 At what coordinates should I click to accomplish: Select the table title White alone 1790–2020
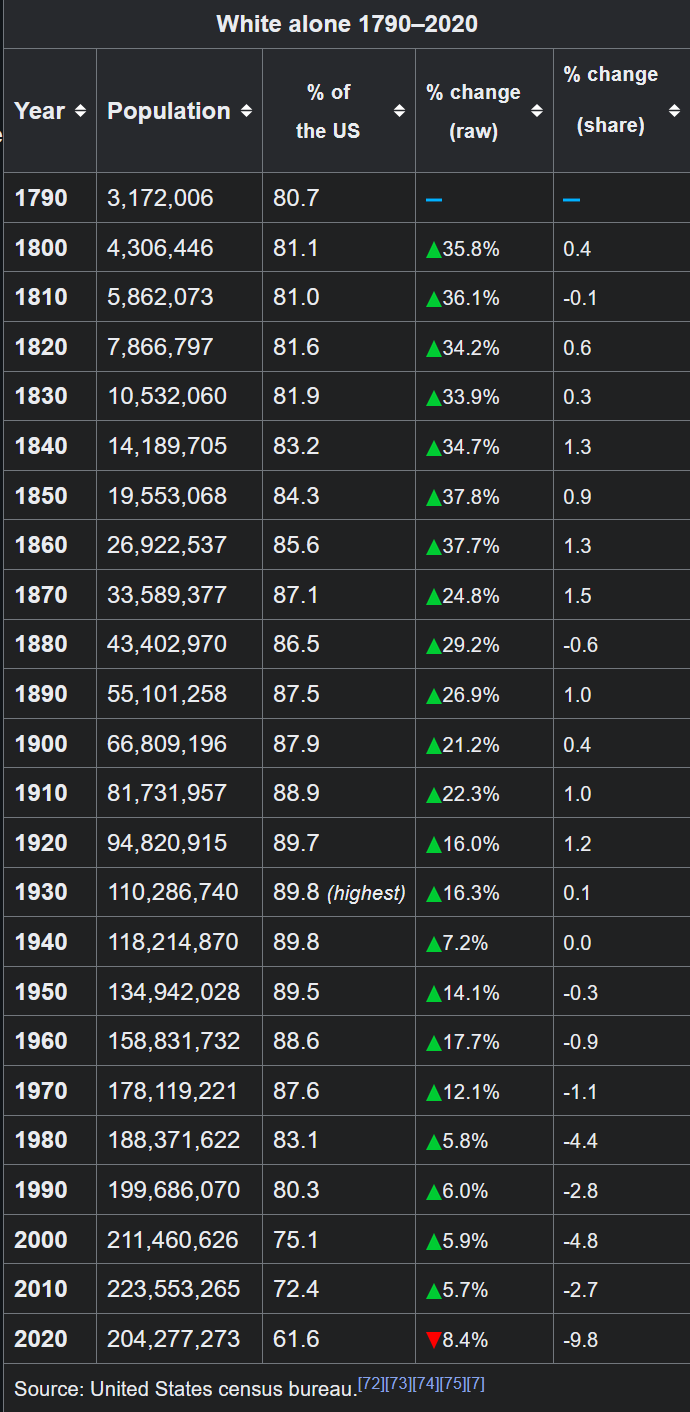pyautogui.click(x=347, y=24)
